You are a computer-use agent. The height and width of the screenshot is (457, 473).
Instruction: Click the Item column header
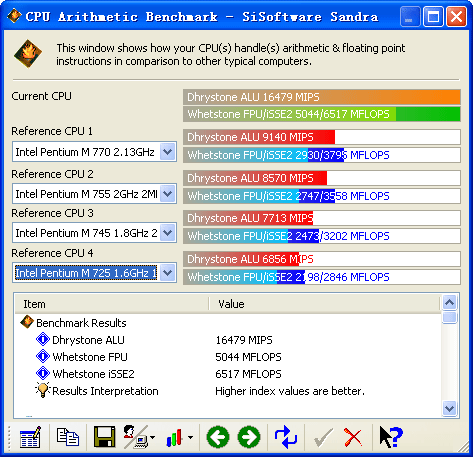[112, 304]
